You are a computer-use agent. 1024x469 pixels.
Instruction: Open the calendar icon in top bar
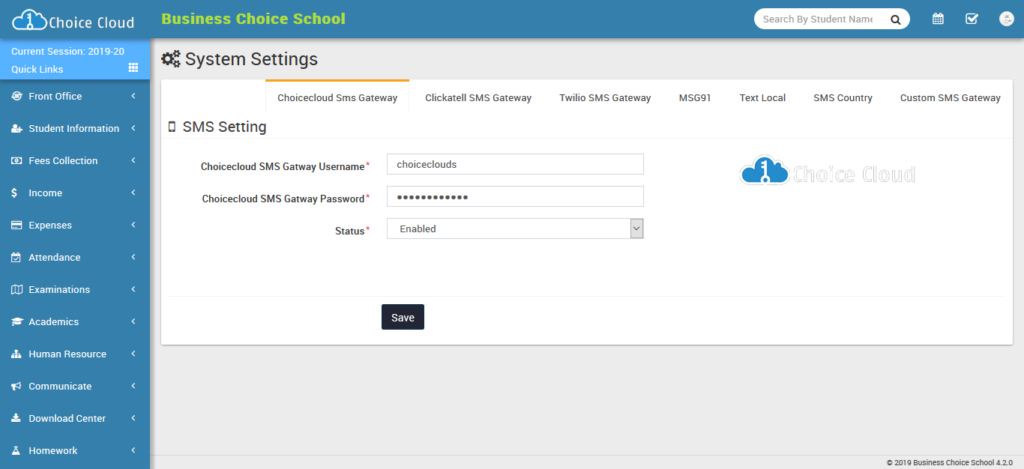tap(938, 19)
